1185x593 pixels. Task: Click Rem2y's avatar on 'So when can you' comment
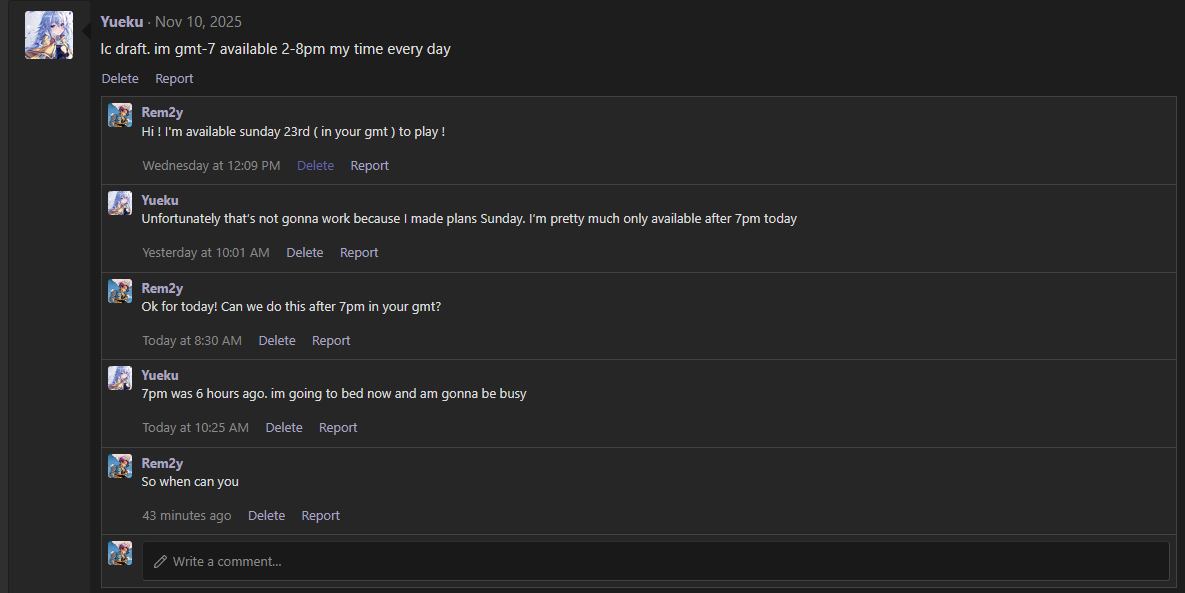pos(120,466)
